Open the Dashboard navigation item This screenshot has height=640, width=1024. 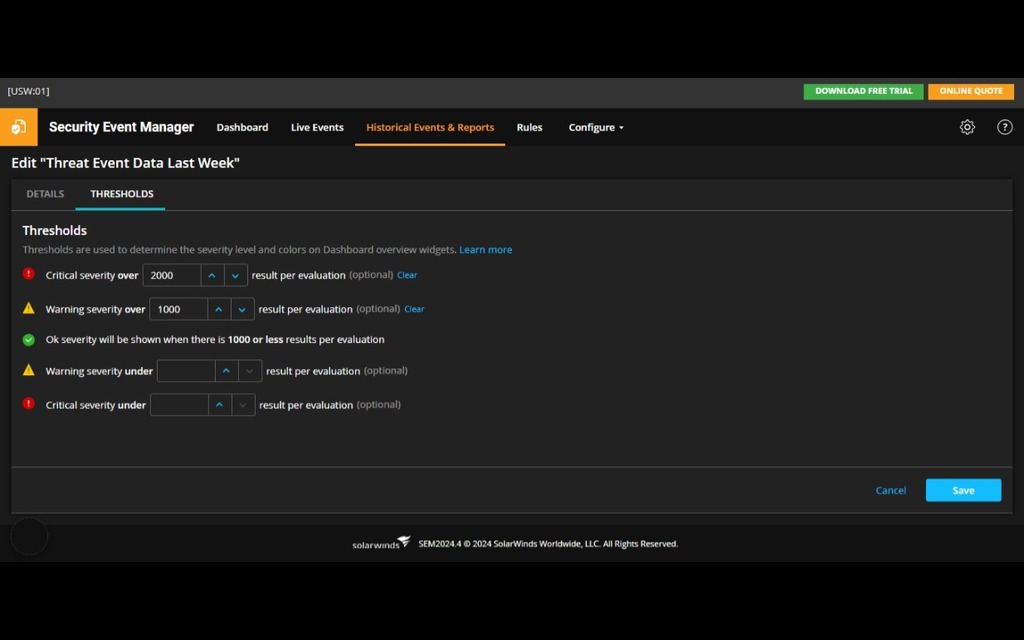coord(242,127)
